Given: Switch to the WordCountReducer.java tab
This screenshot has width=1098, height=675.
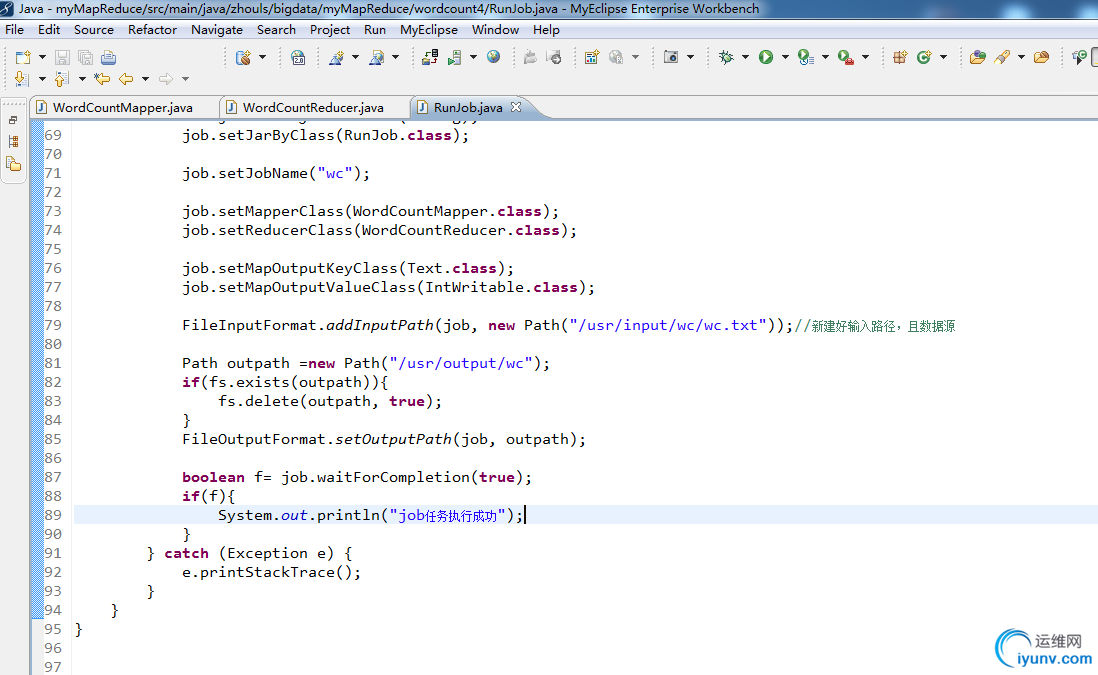Looking at the screenshot, I should coord(313,107).
